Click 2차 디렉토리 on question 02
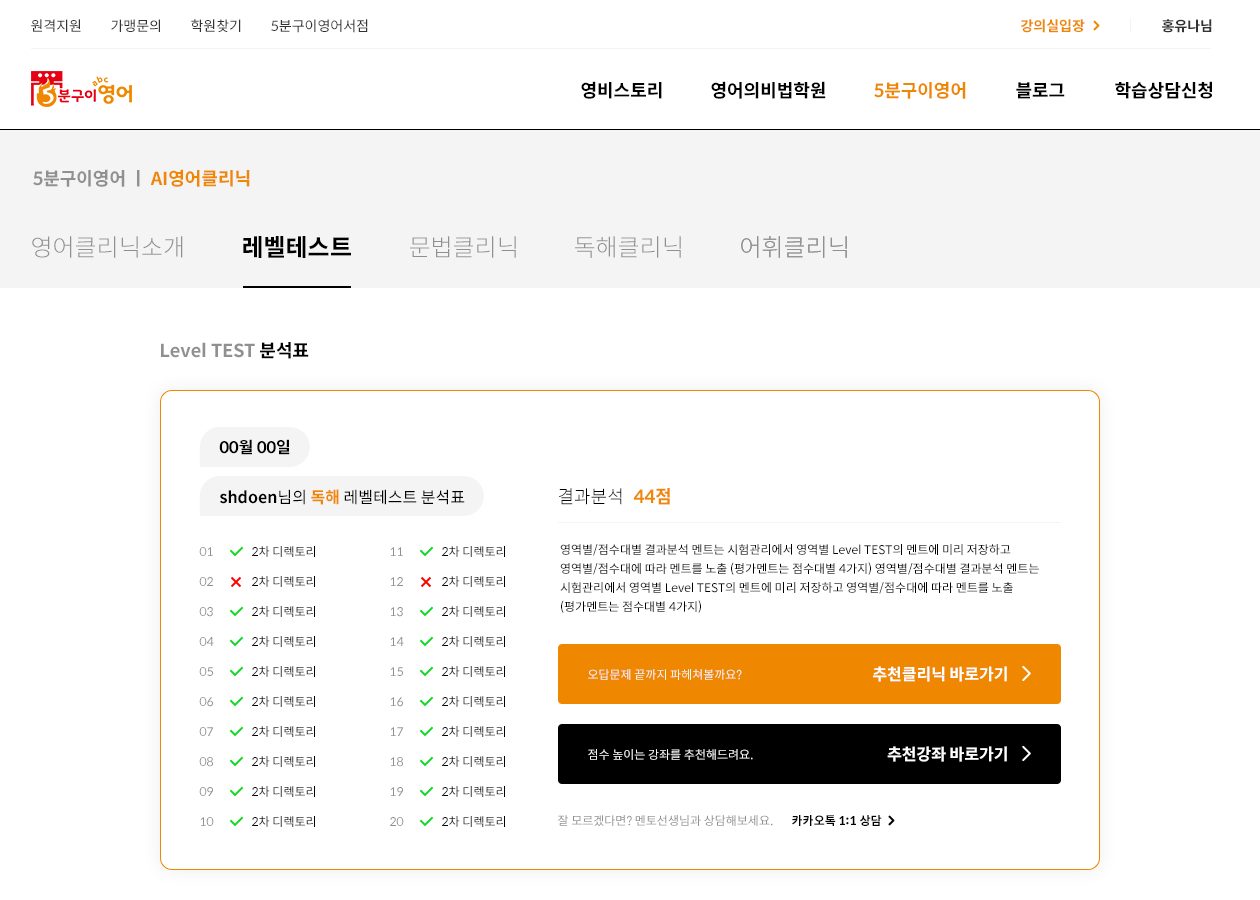Viewport: 1260px width, 900px height. tap(284, 581)
